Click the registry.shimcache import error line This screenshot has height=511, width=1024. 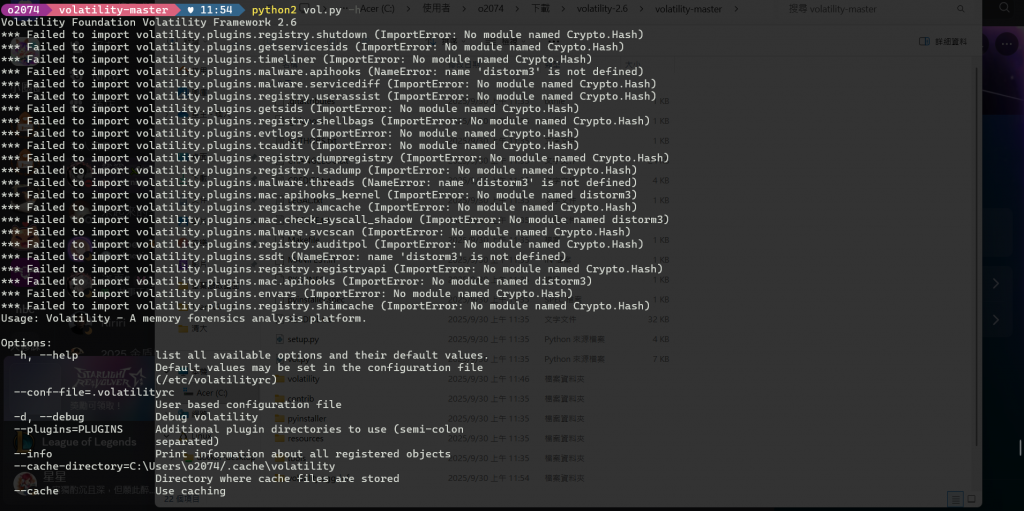325,306
